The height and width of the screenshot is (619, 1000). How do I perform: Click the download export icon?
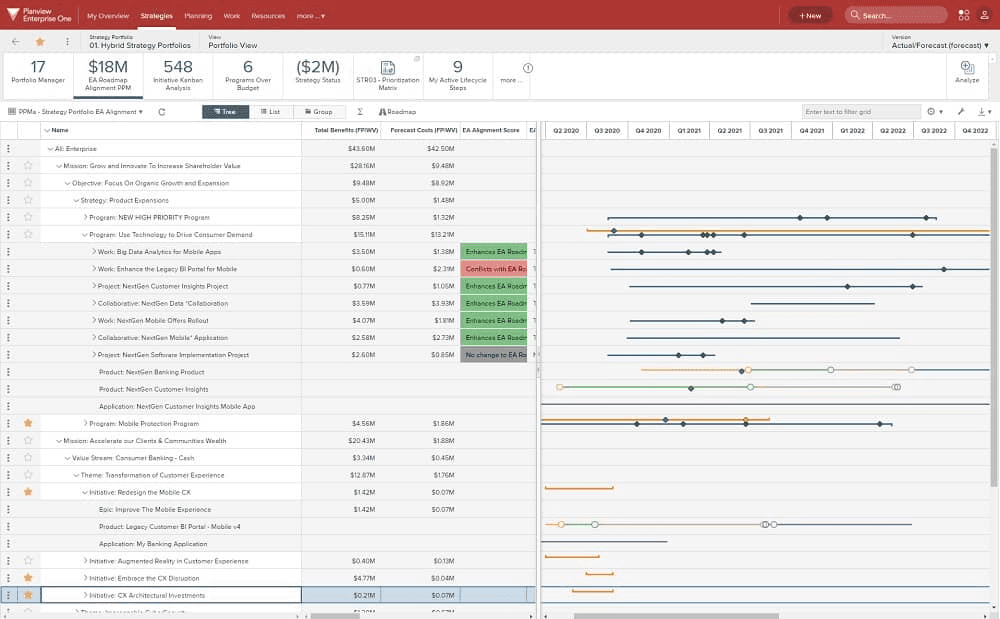pos(982,112)
